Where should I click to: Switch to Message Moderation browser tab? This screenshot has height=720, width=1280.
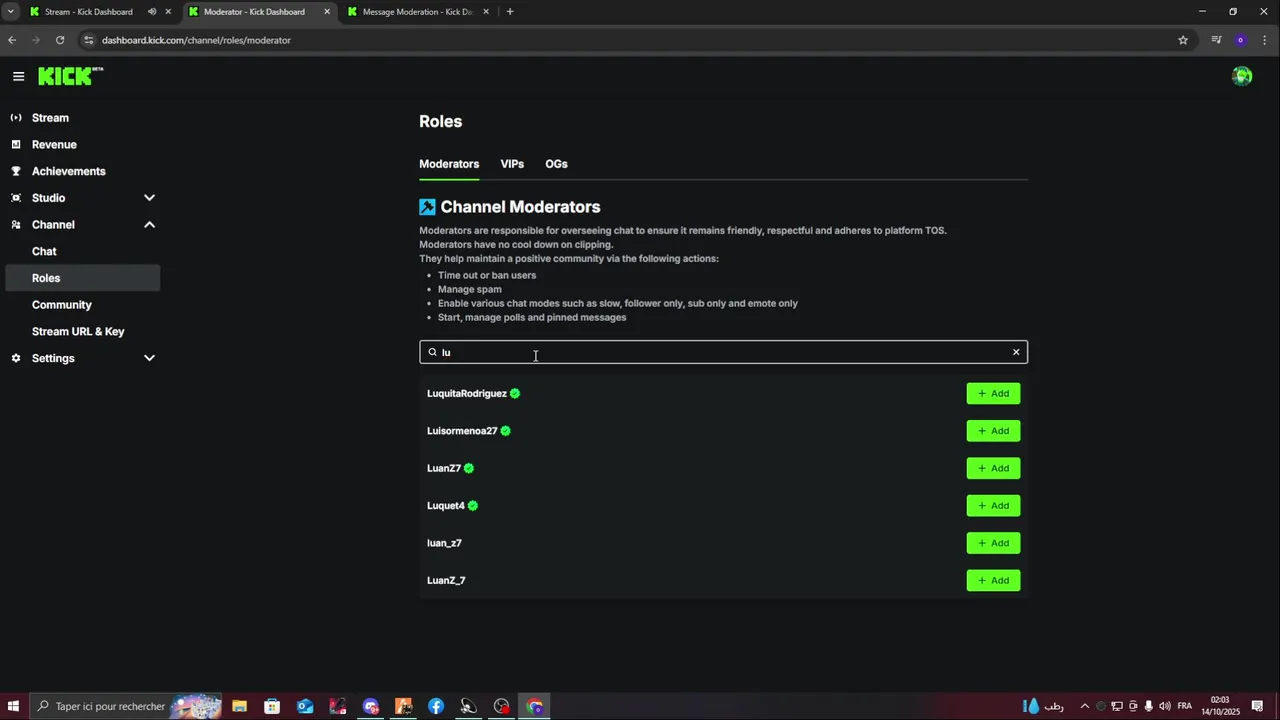[417, 12]
